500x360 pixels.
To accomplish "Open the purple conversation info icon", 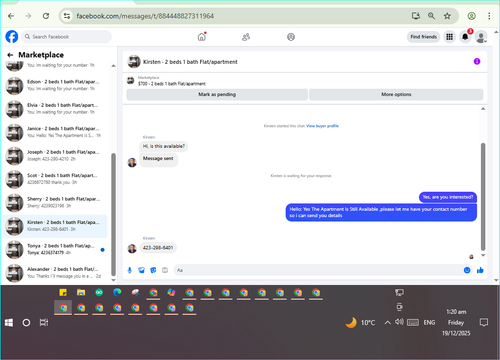I will pyautogui.click(x=477, y=61).
